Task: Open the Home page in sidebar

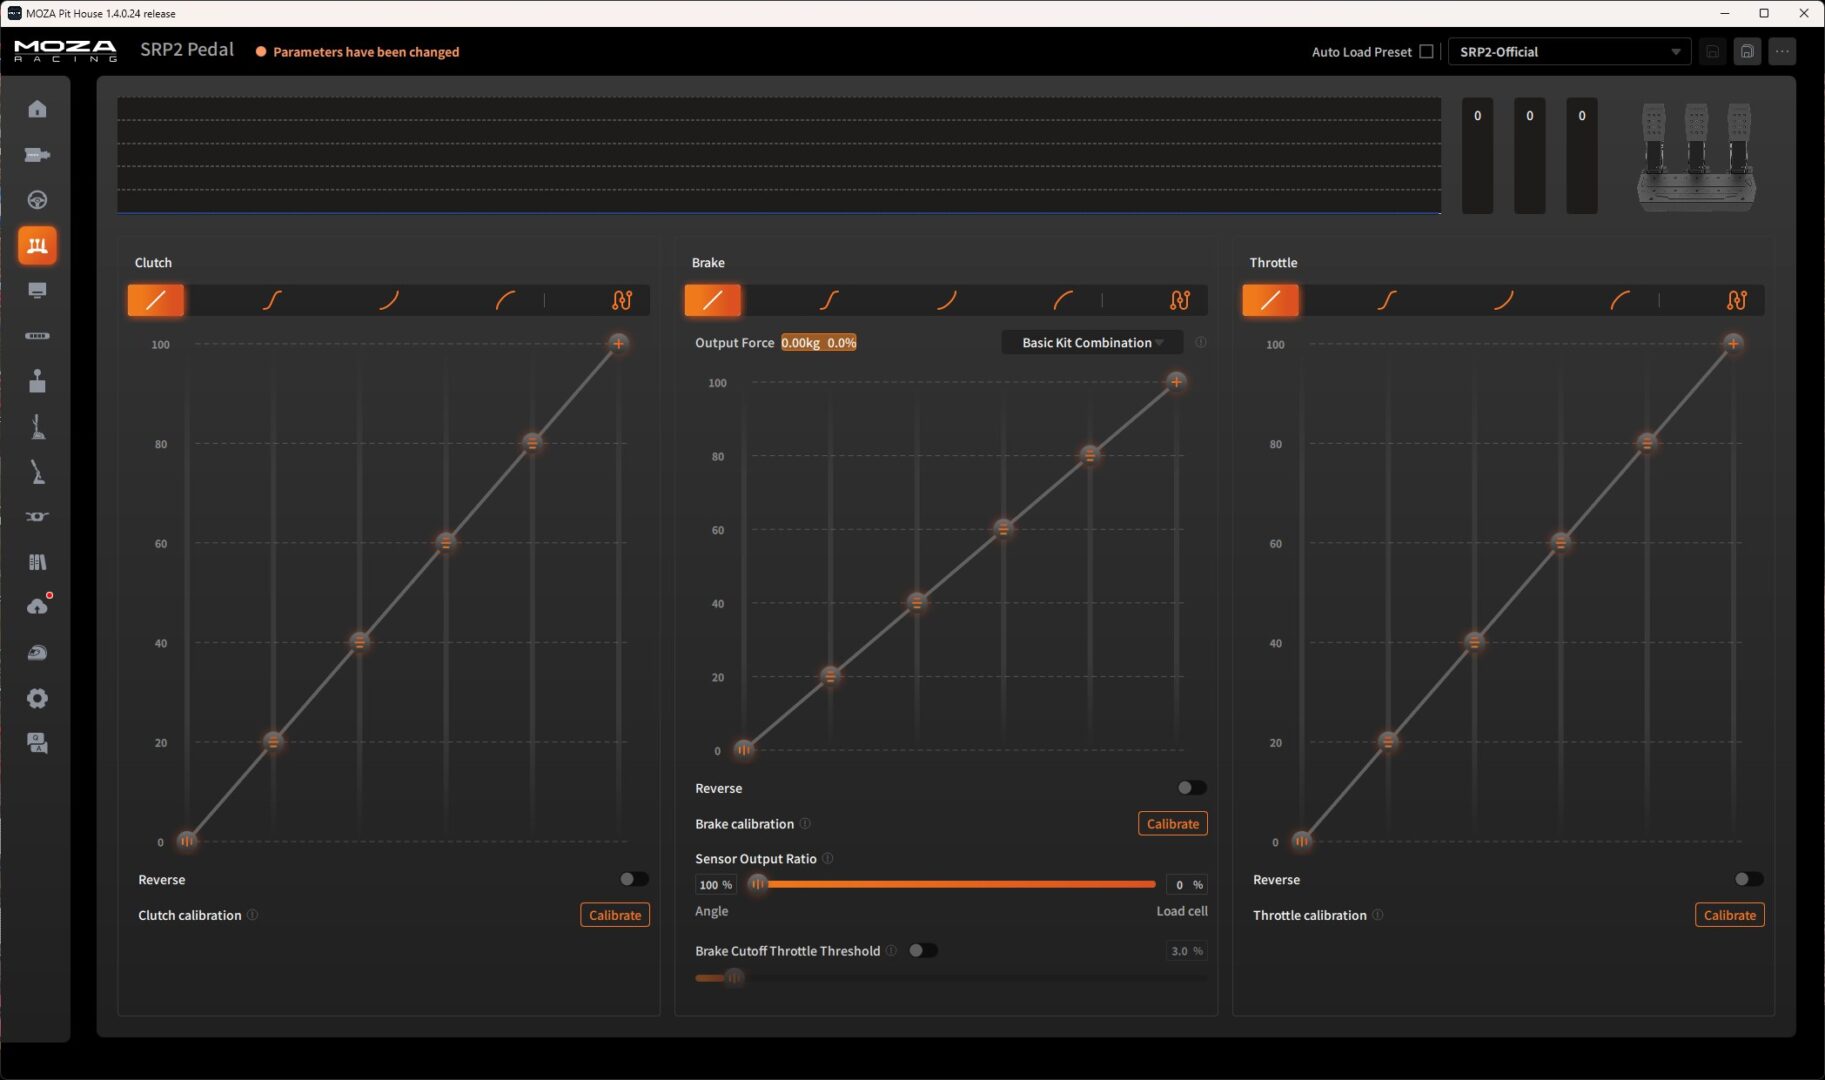Action: click(x=37, y=109)
